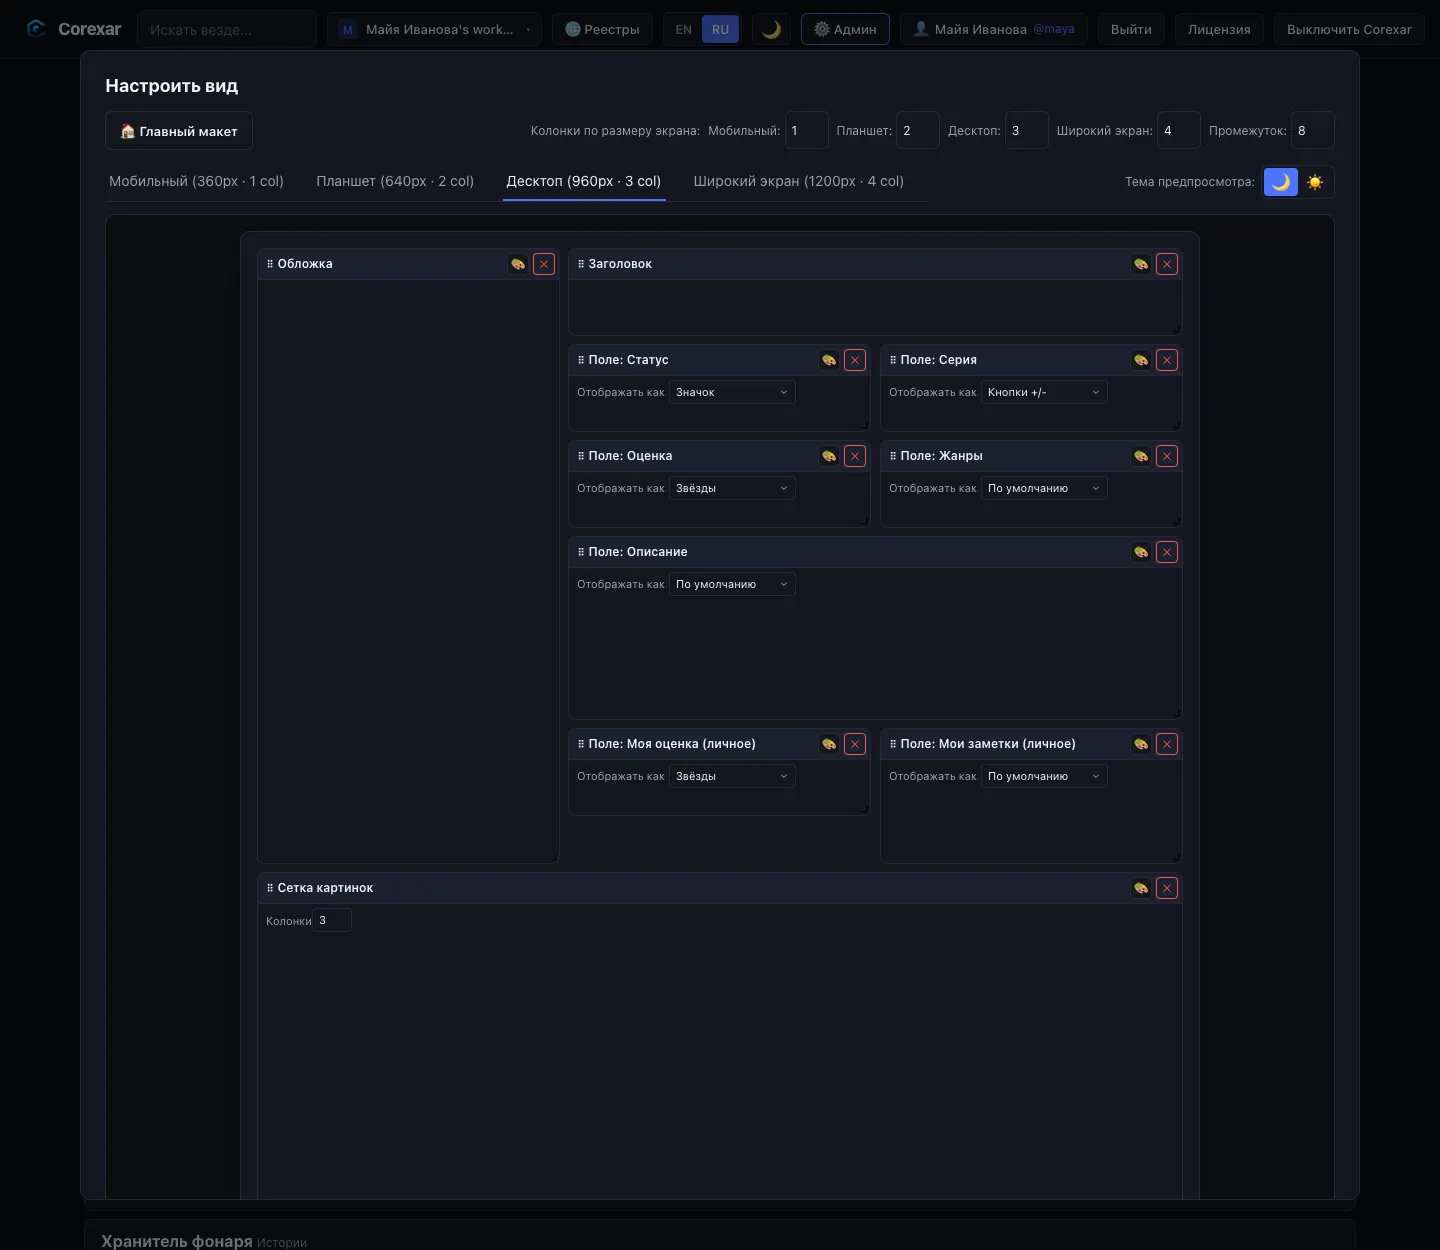Image resolution: width=1440 pixels, height=1250 pixels.
Task: Open style palette for Поле: Статус
Action: click(x=829, y=360)
